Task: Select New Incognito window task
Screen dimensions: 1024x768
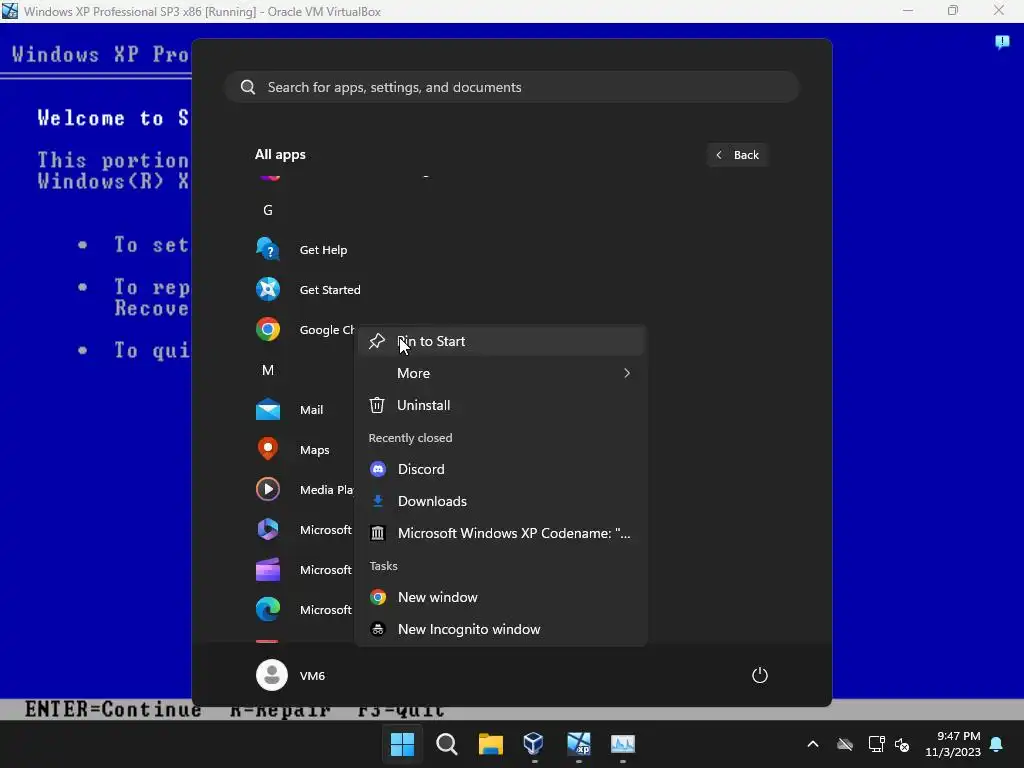Action: [x=501, y=629]
